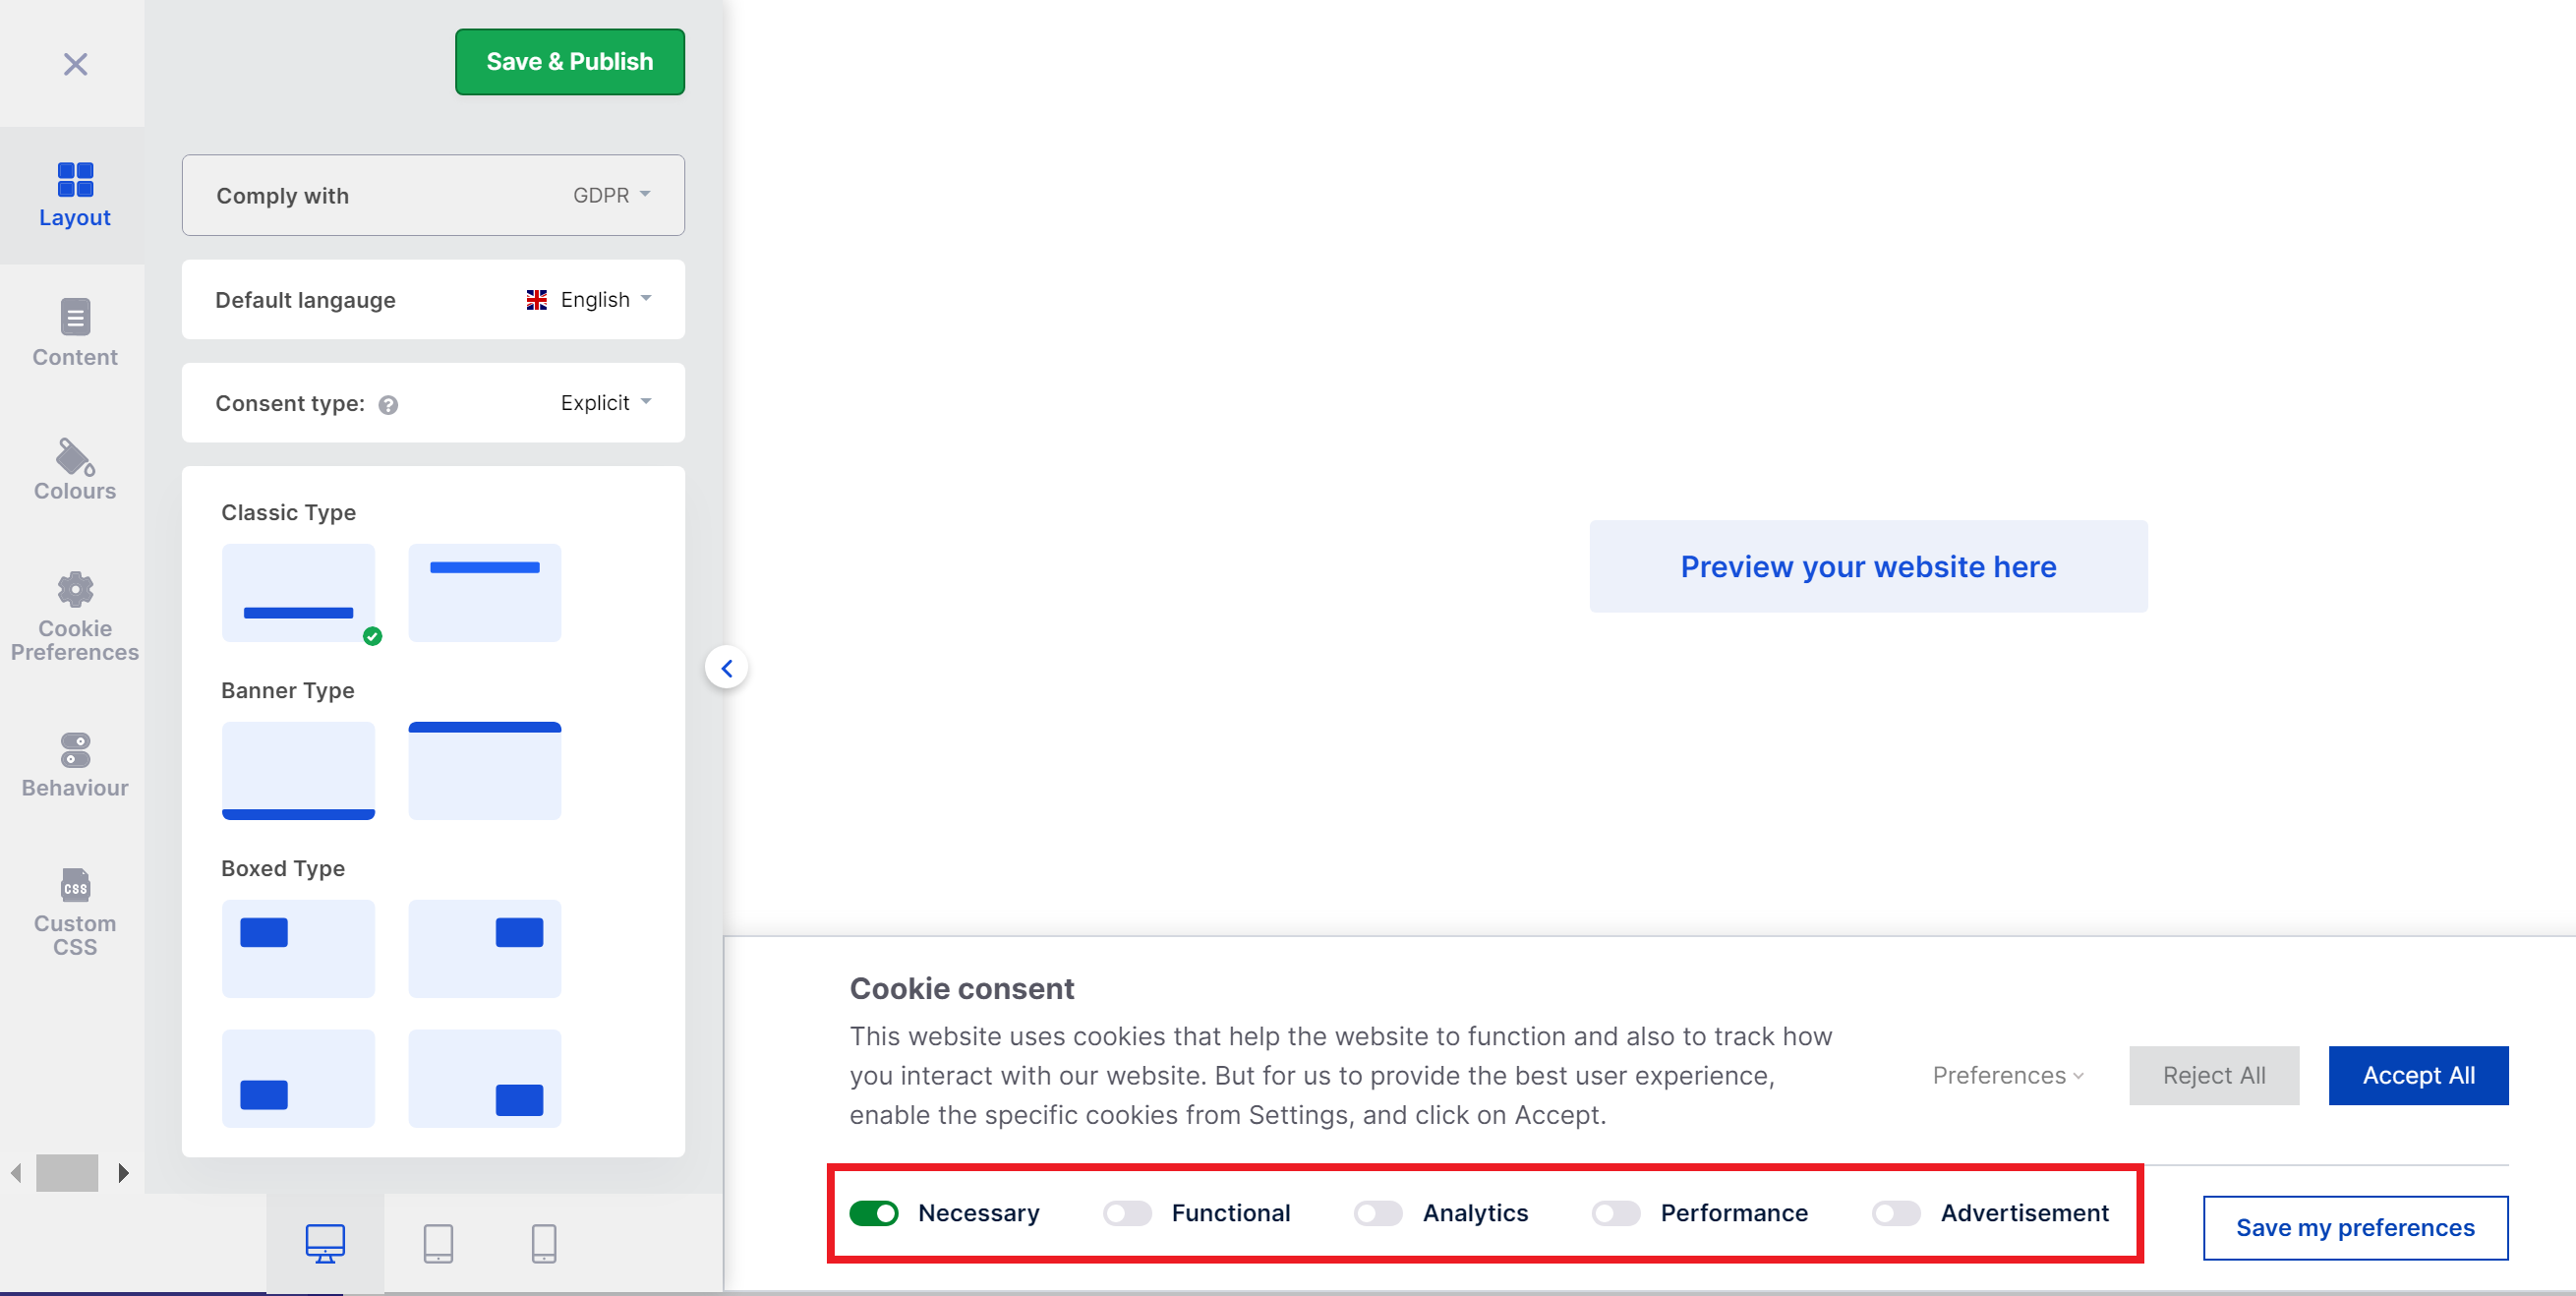Click the 'Classic Type' label

coord(288,512)
